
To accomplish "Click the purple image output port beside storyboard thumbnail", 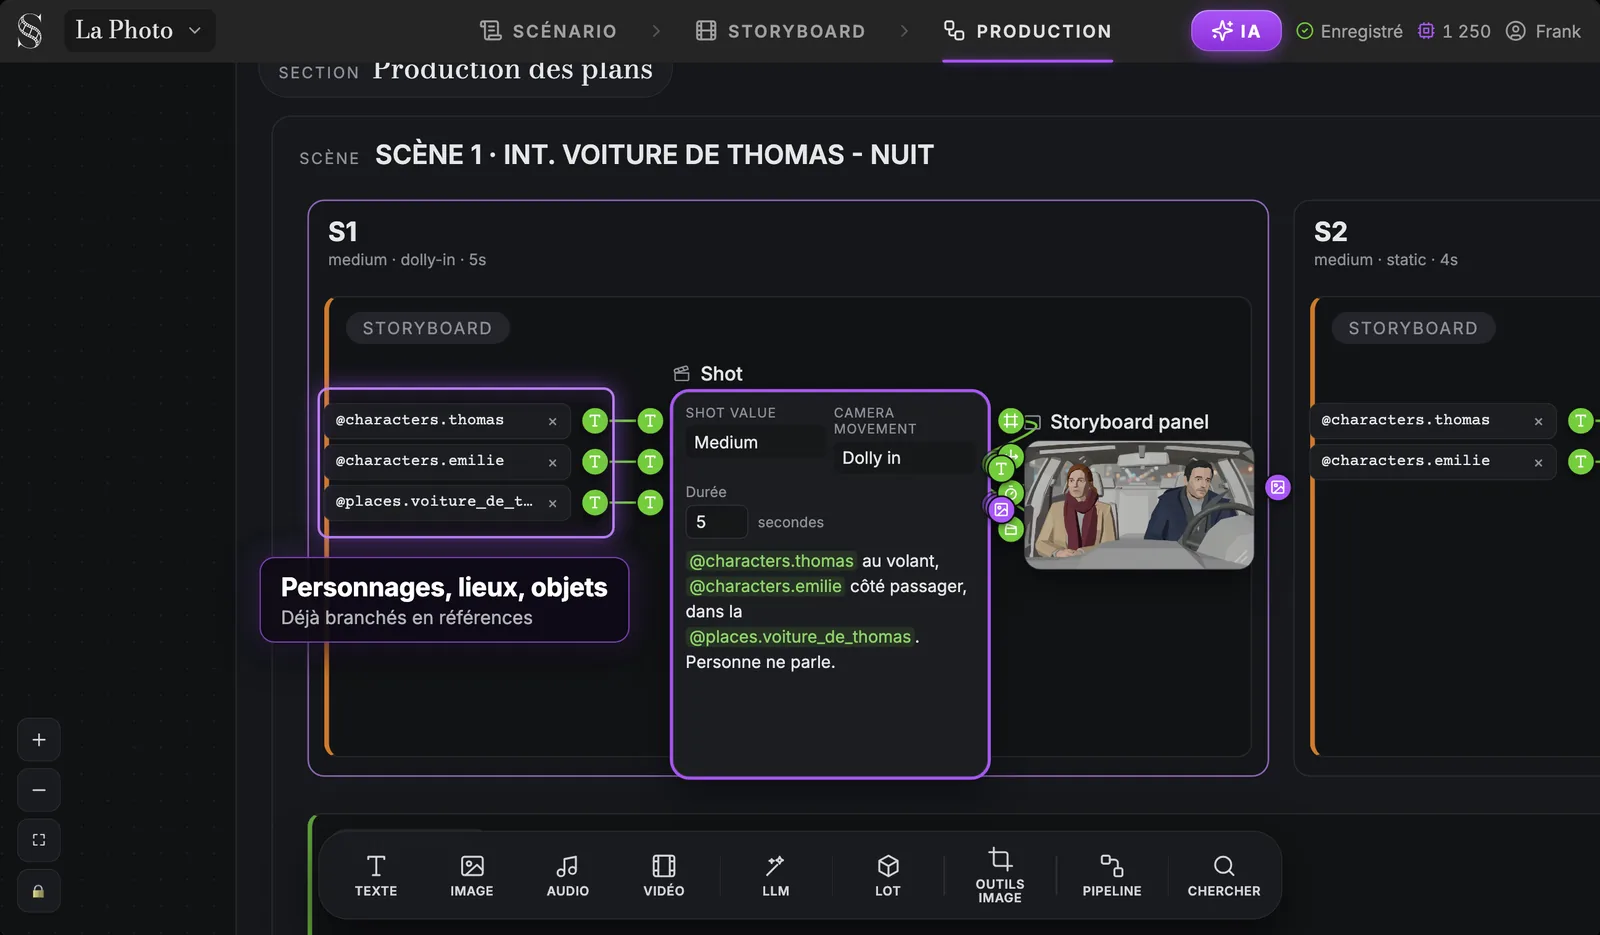I will coord(1278,488).
